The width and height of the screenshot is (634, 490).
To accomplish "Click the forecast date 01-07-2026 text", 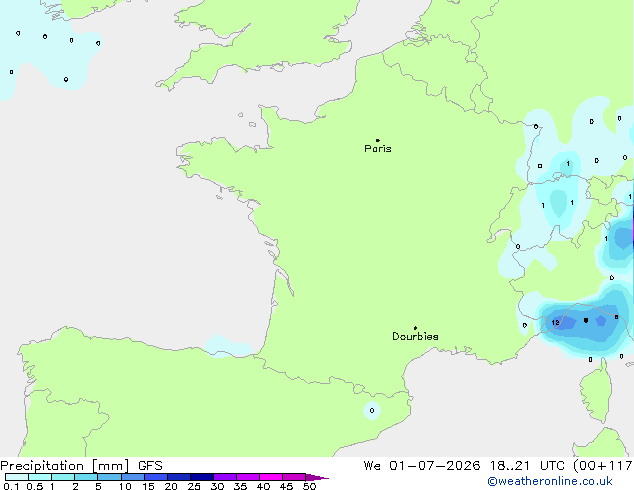I will click(435, 466).
